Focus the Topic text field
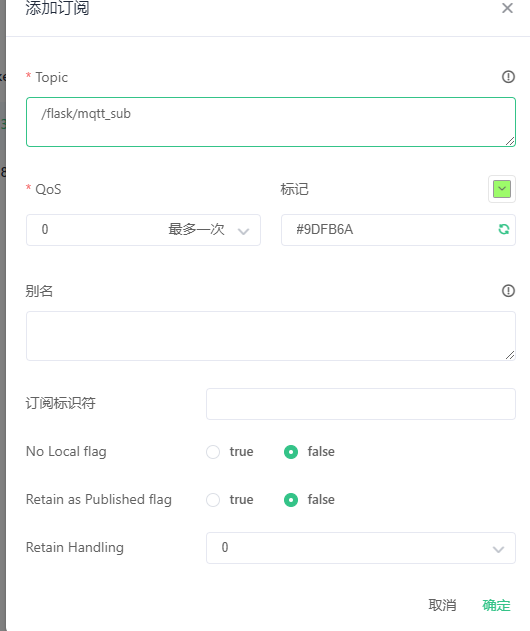This screenshot has height=631, width=530. coord(271,122)
